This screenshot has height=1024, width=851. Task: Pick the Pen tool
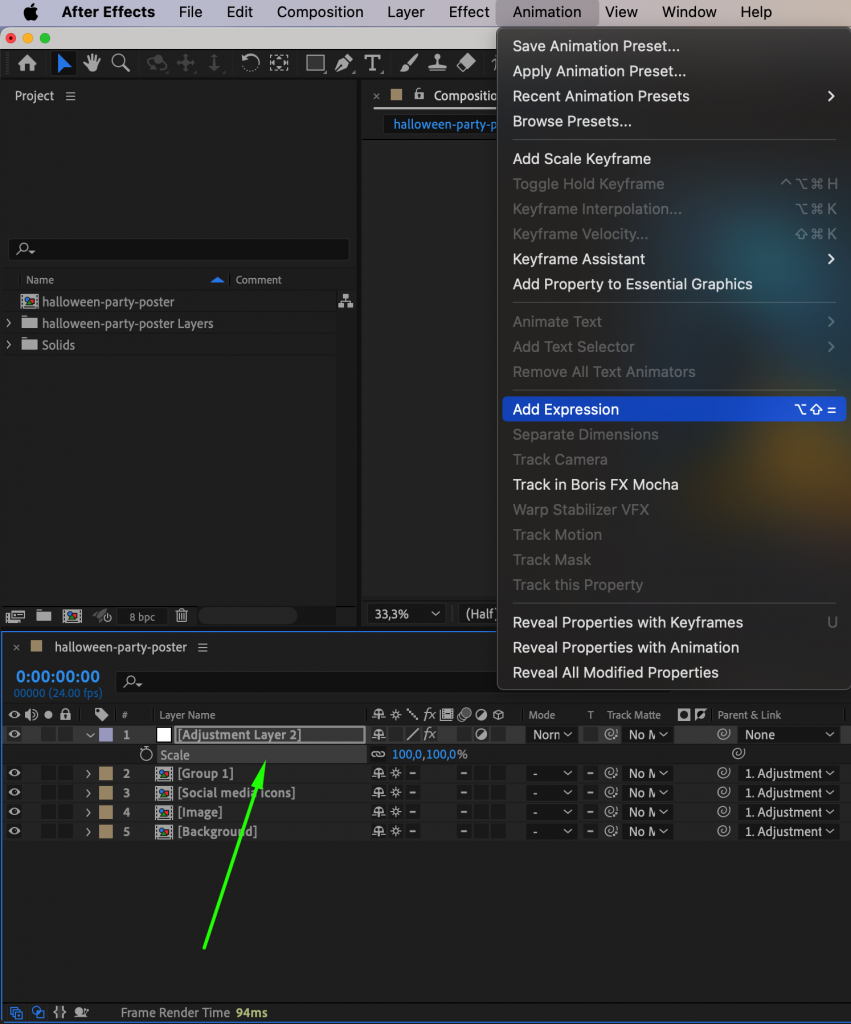pyautogui.click(x=345, y=63)
